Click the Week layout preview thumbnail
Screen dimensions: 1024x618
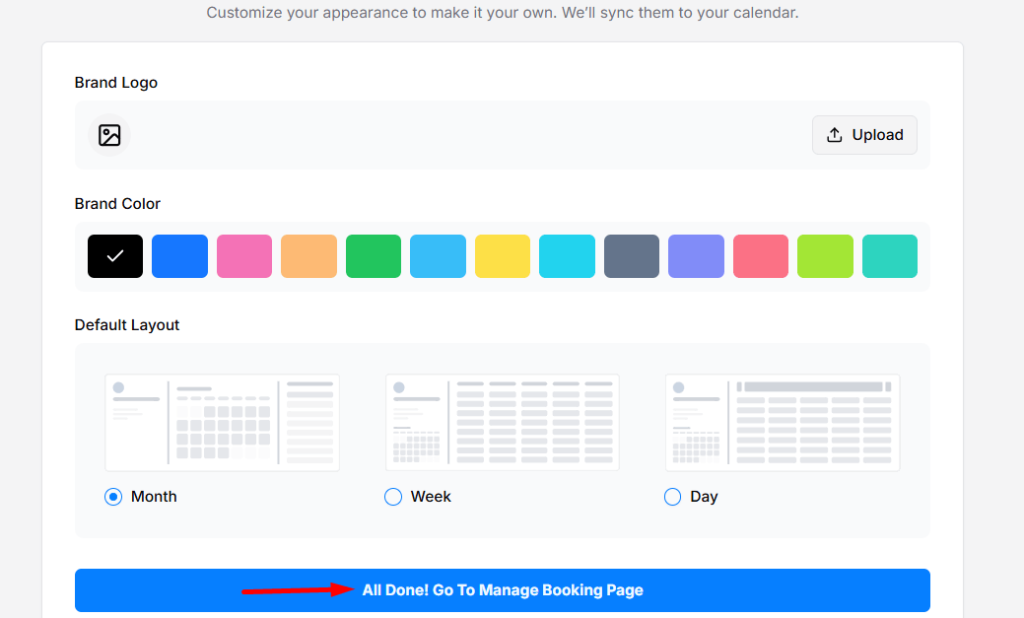502,422
